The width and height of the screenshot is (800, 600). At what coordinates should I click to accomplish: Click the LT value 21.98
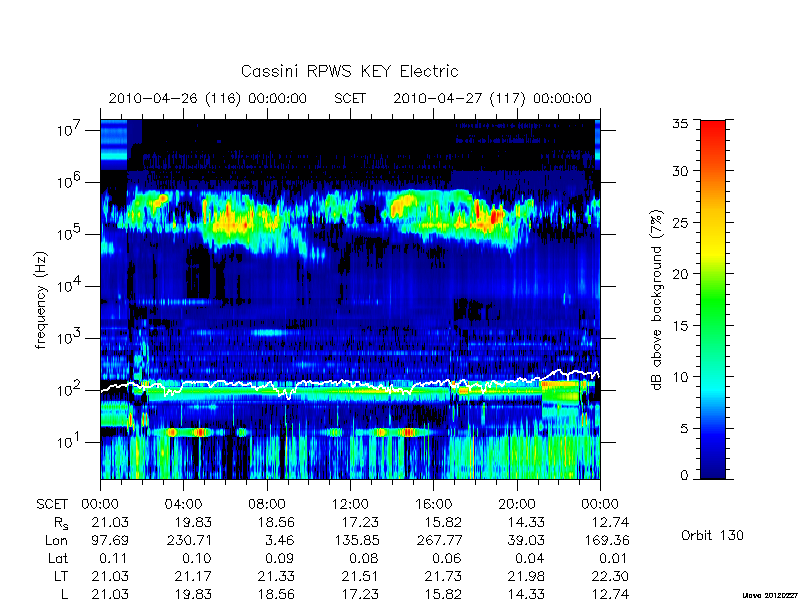click(526, 577)
